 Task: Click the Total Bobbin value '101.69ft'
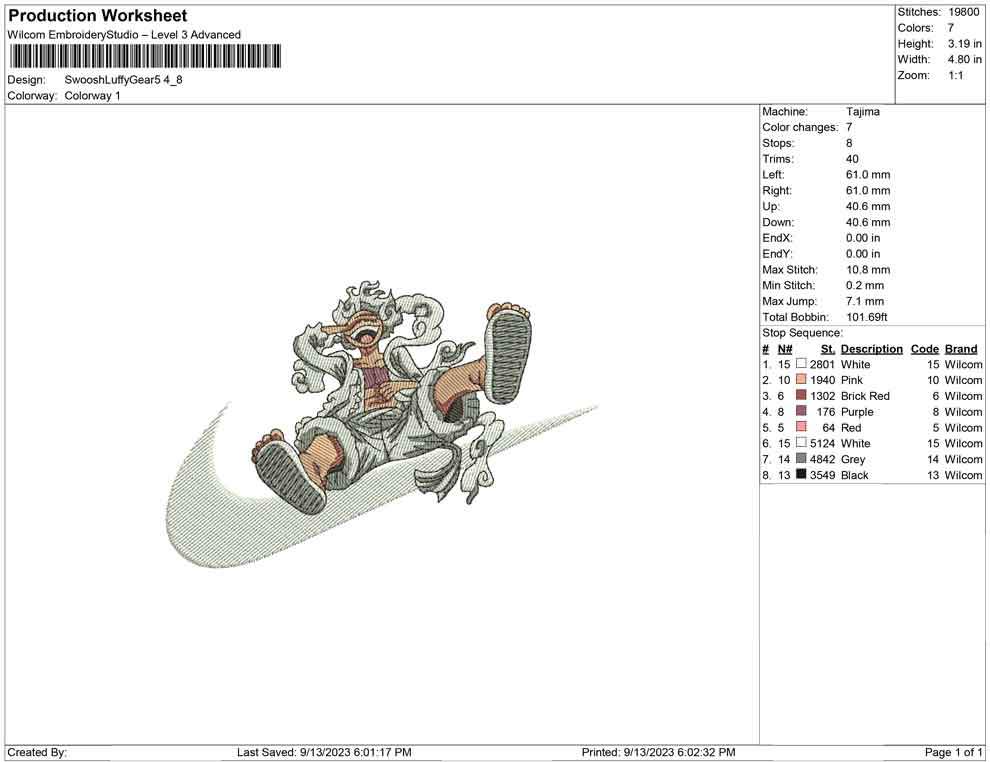pos(867,317)
